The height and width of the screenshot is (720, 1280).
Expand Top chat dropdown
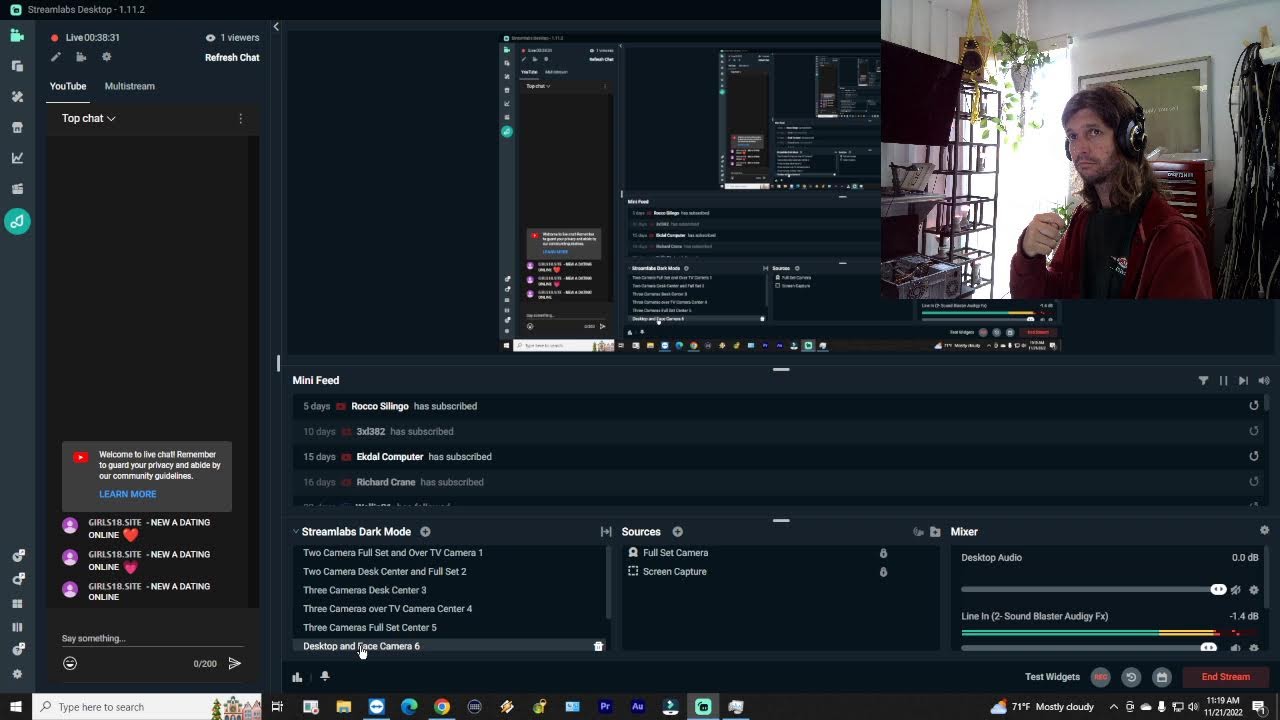[88, 118]
